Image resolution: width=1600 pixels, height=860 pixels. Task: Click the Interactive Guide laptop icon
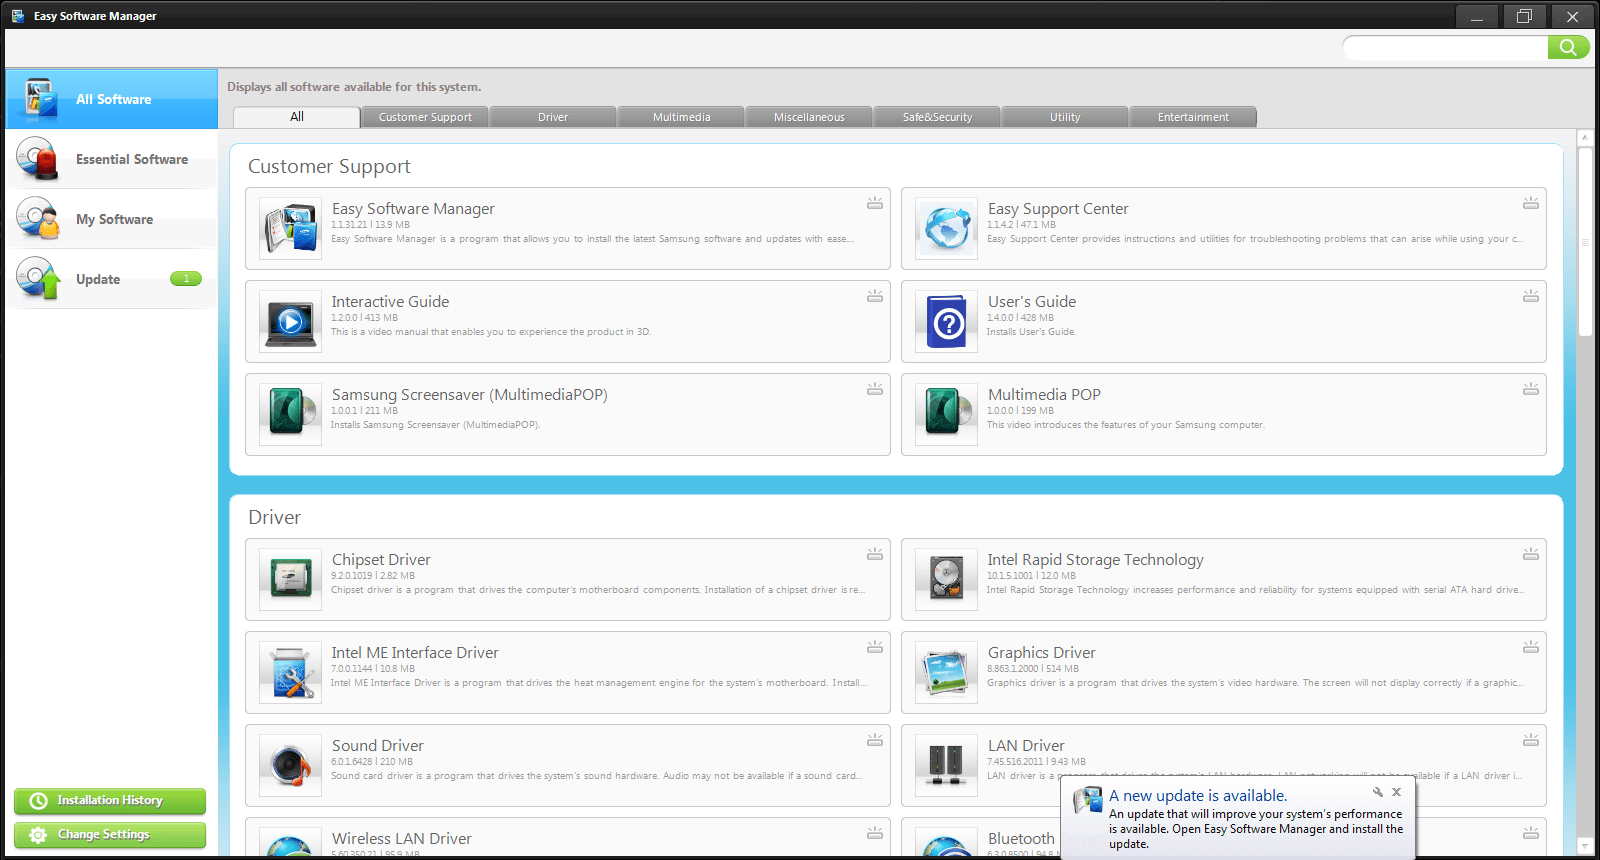click(x=290, y=322)
